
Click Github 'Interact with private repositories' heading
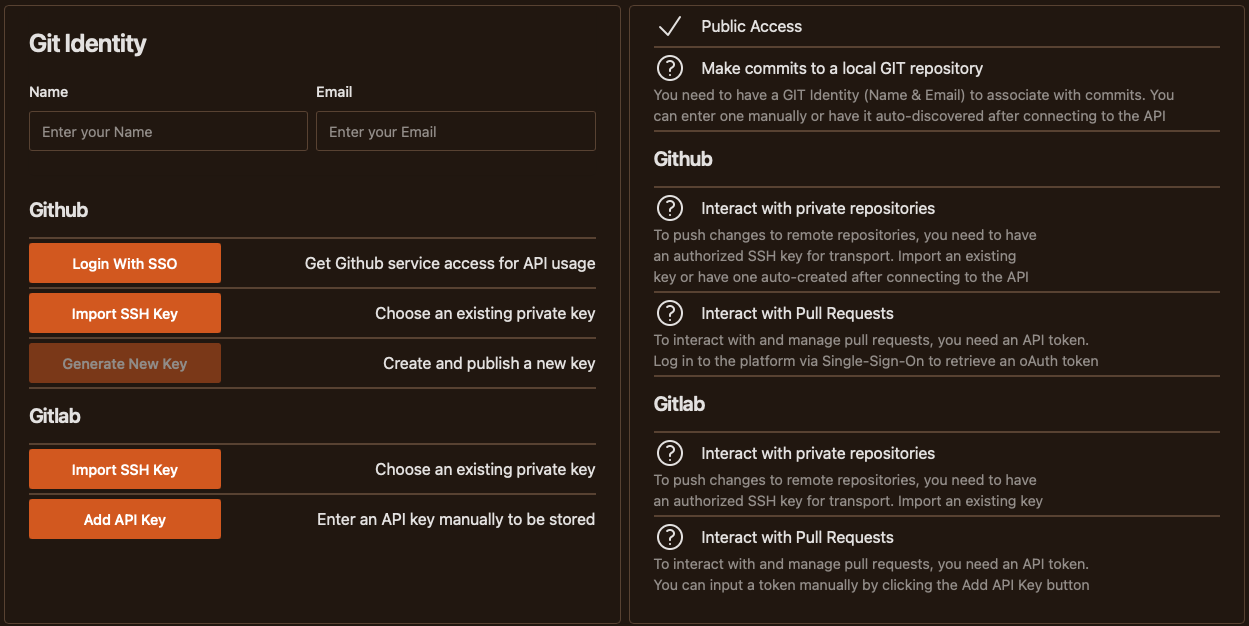point(818,208)
